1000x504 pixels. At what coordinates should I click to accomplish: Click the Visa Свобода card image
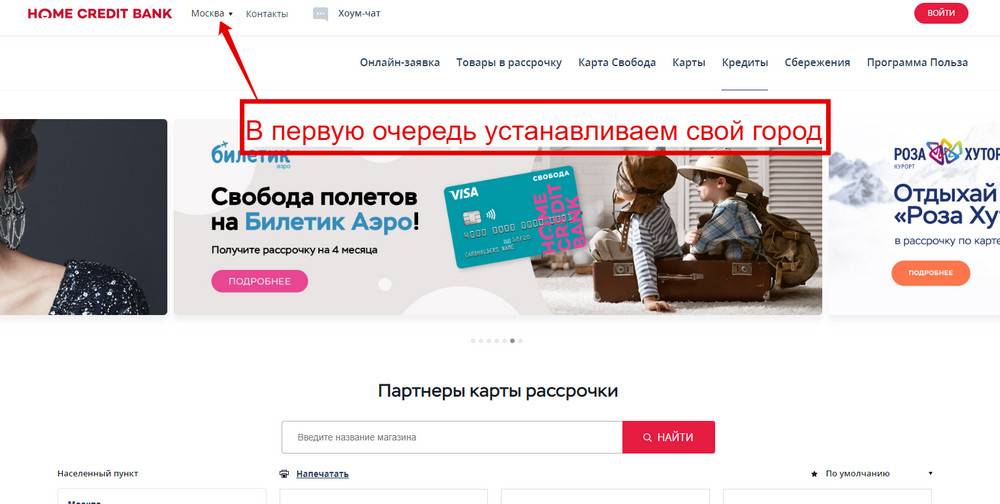coord(515,217)
